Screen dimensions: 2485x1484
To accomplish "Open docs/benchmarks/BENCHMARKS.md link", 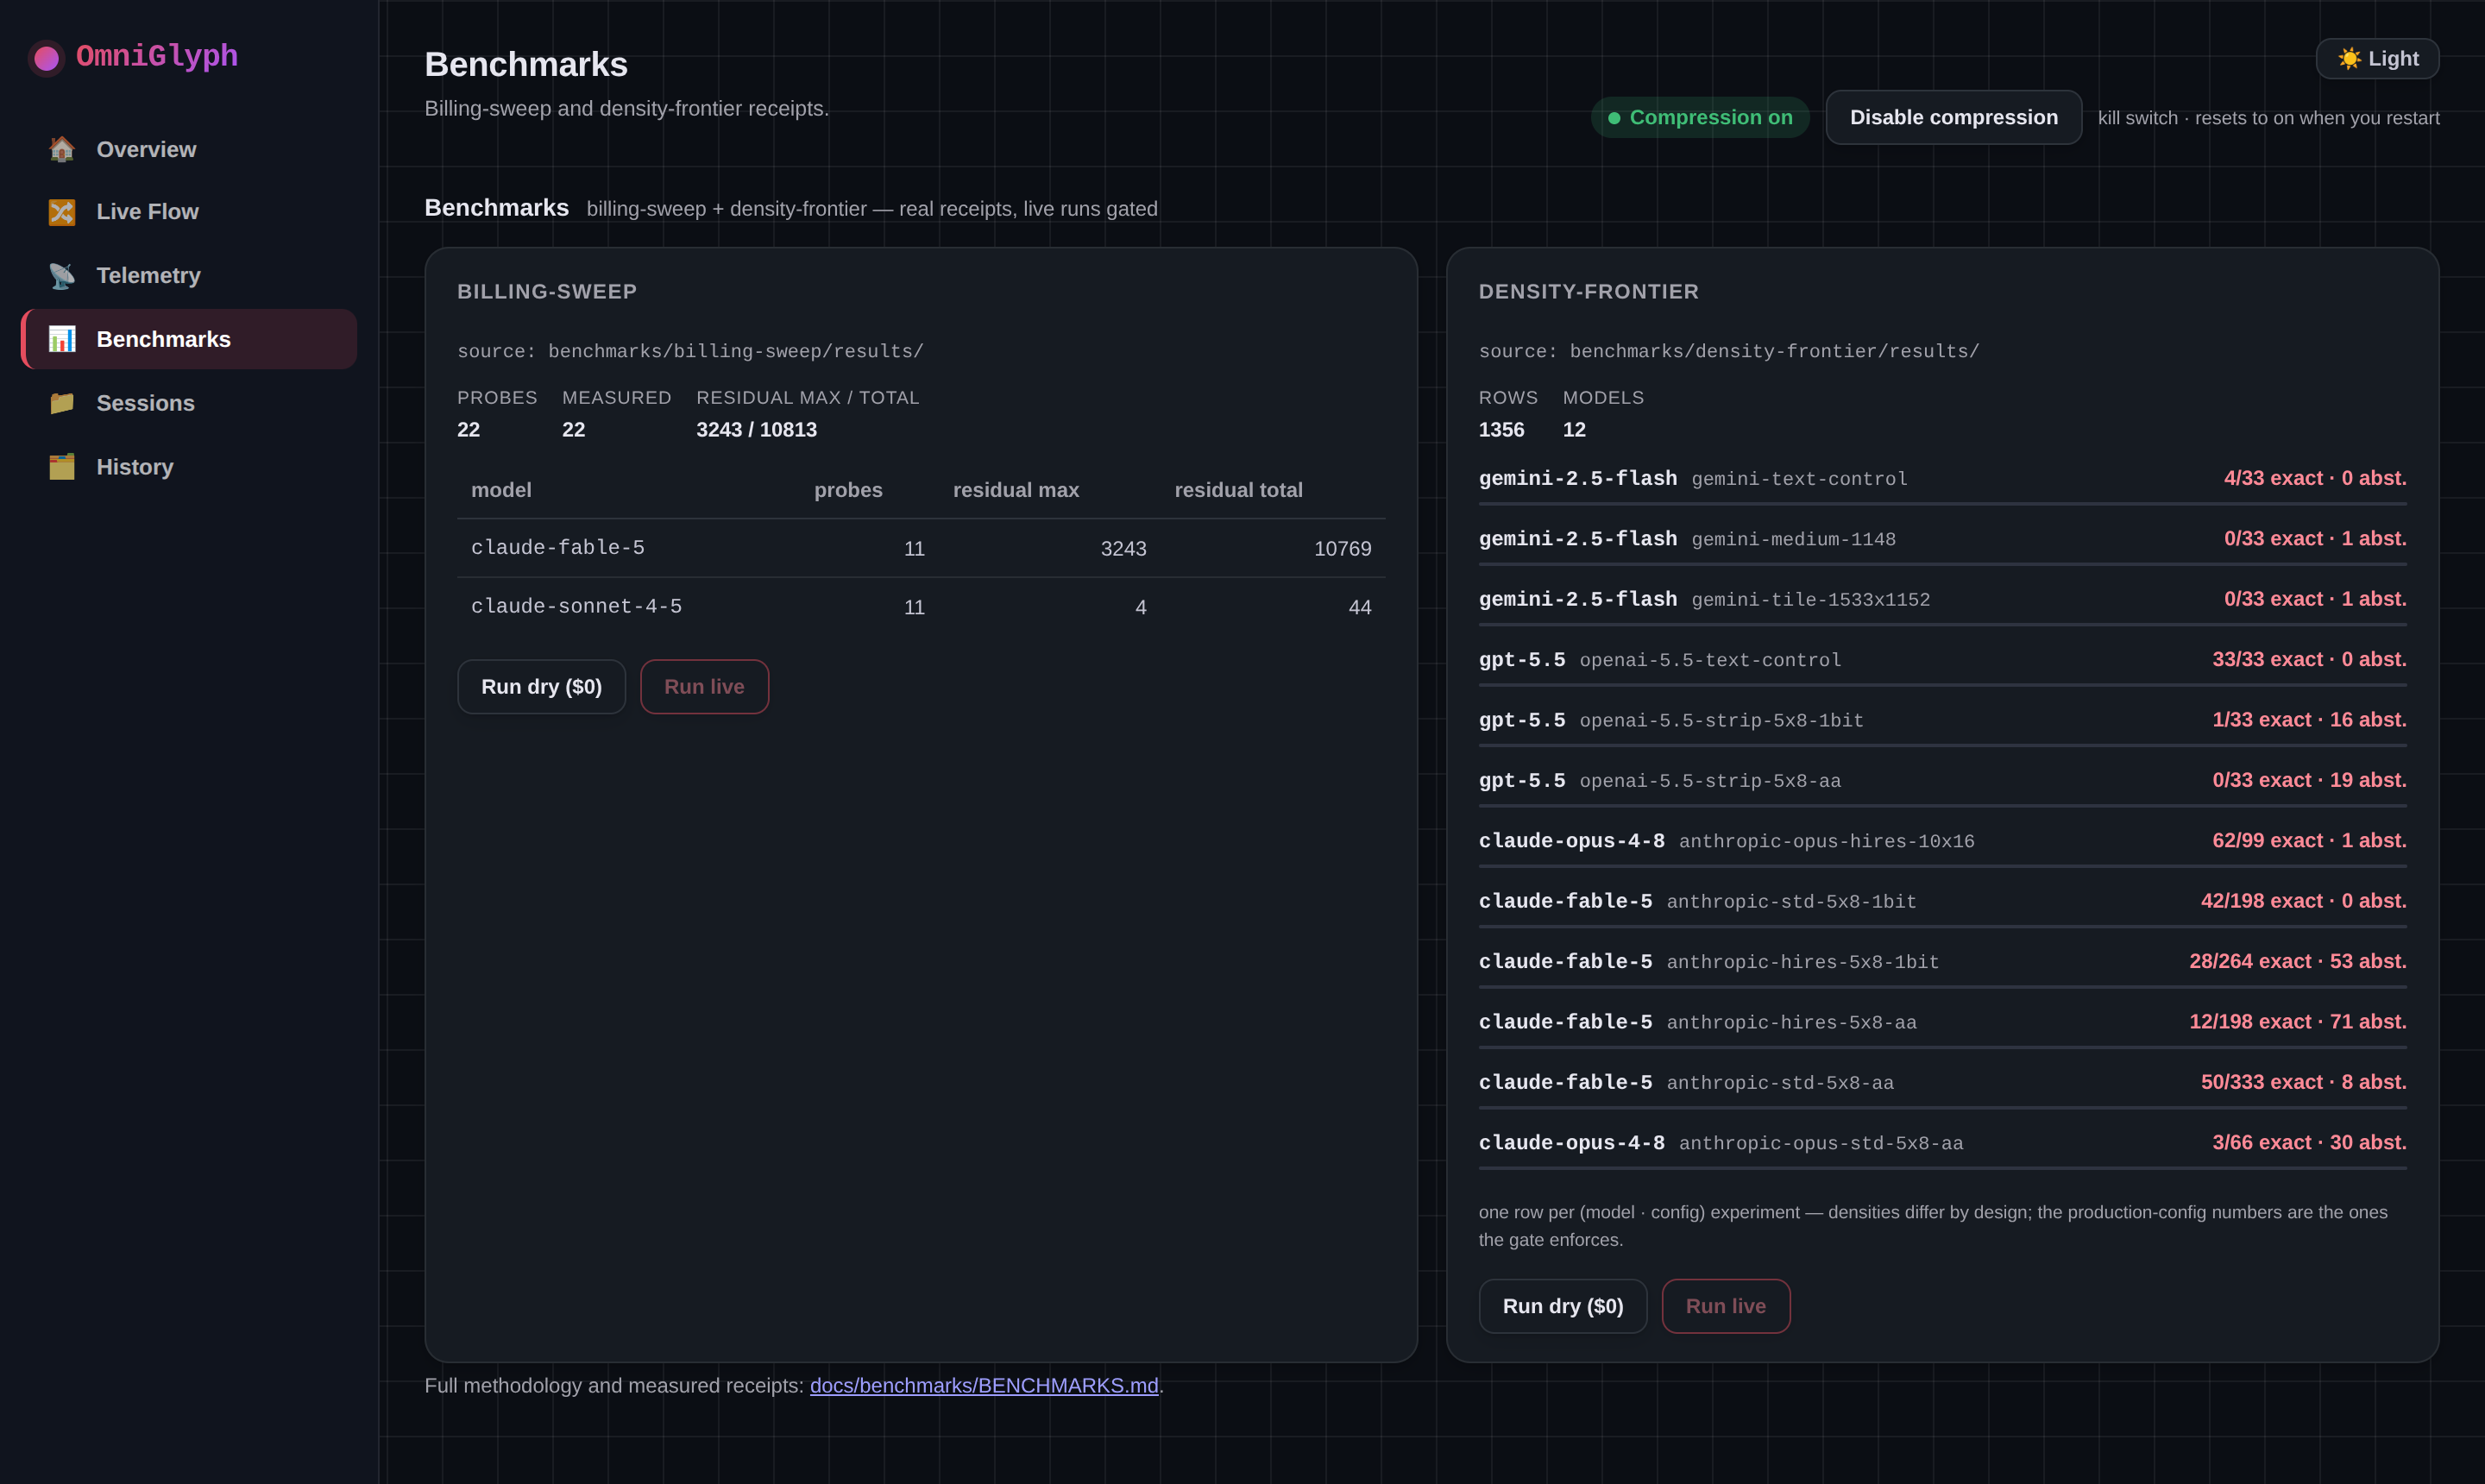I will pyautogui.click(x=984, y=1386).
